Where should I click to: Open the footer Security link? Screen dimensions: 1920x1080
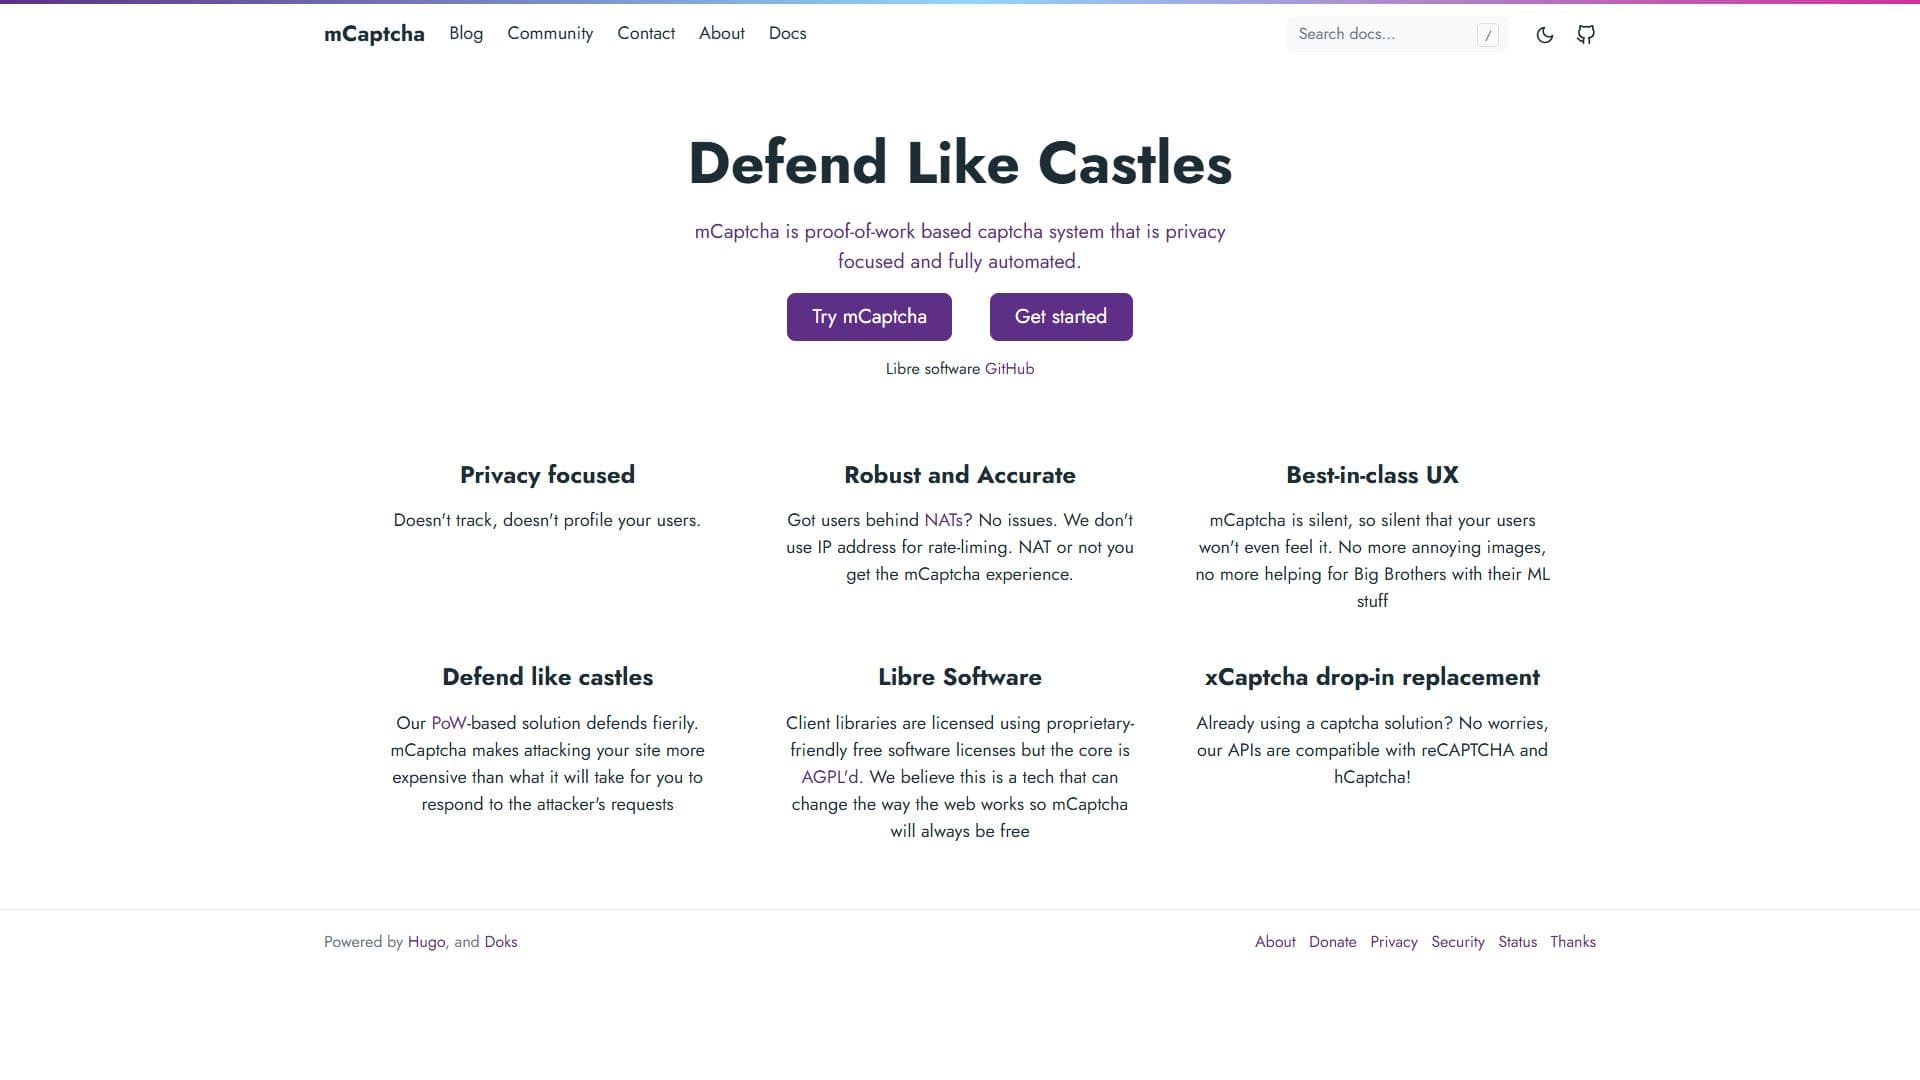1458,942
